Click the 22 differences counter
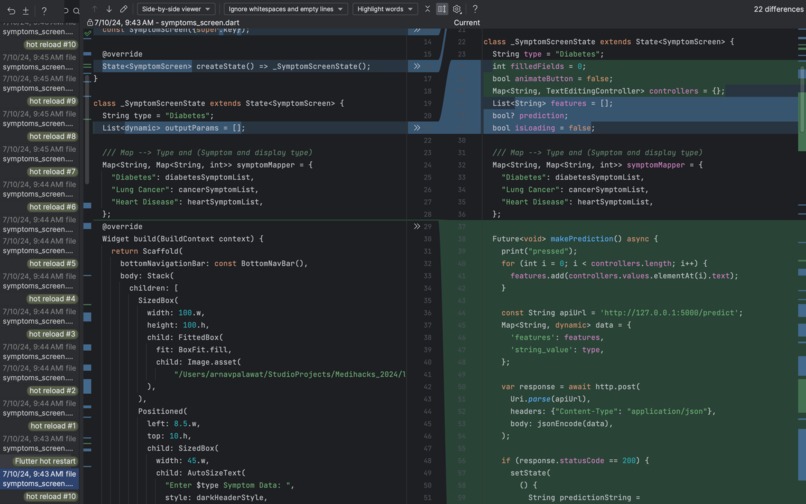 coord(778,9)
